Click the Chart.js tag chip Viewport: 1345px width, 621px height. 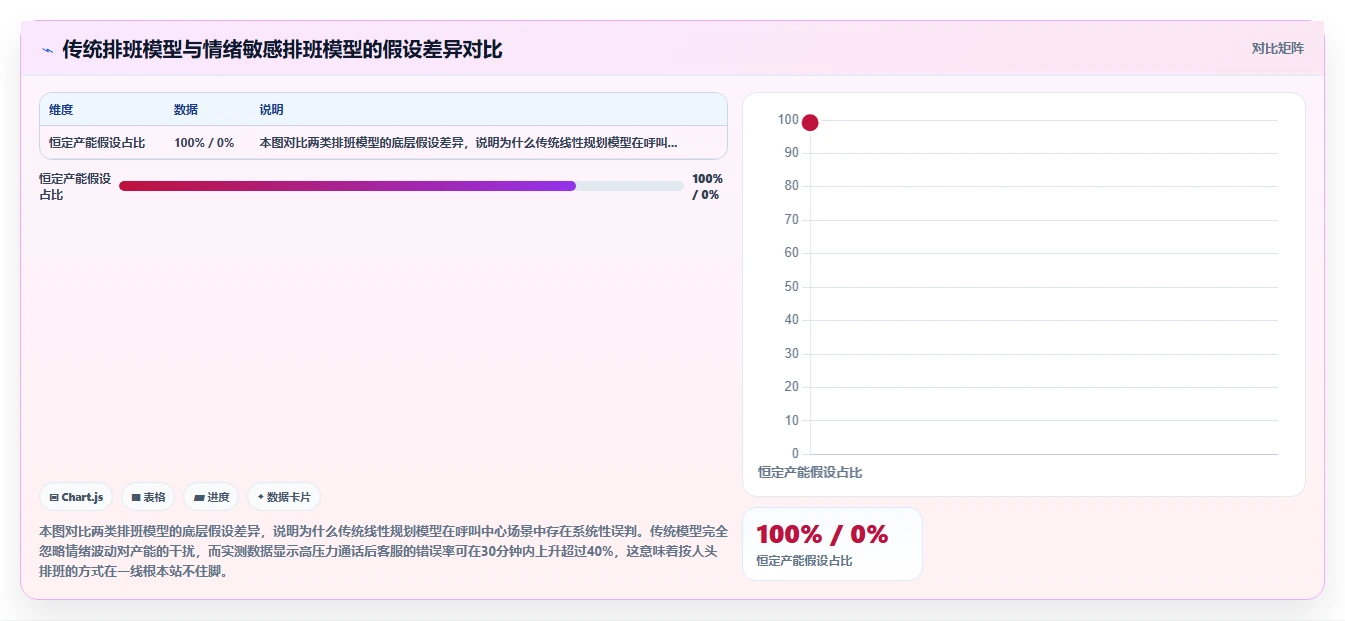click(x=76, y=497)
